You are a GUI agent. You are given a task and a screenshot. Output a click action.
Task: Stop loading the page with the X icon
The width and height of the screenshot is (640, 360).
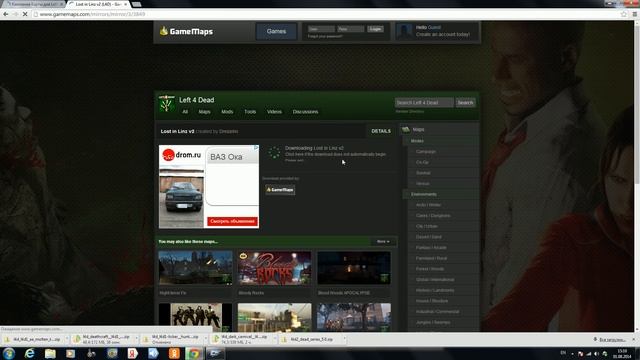point(25,14)
